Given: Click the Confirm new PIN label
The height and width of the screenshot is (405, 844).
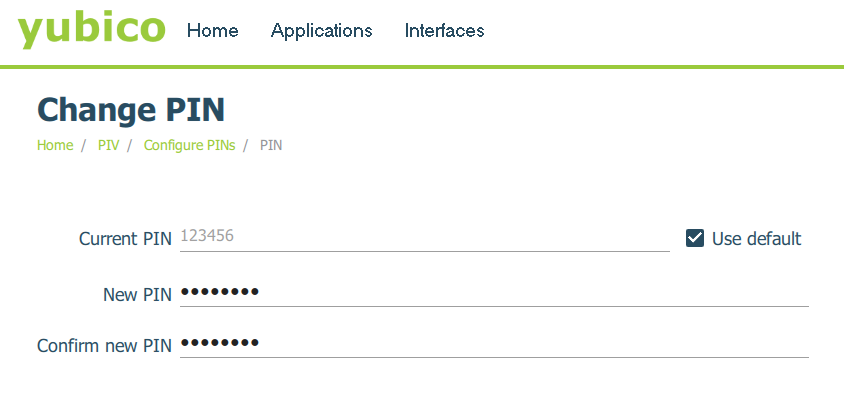Looking at the screenshot, I should [104, 345].
